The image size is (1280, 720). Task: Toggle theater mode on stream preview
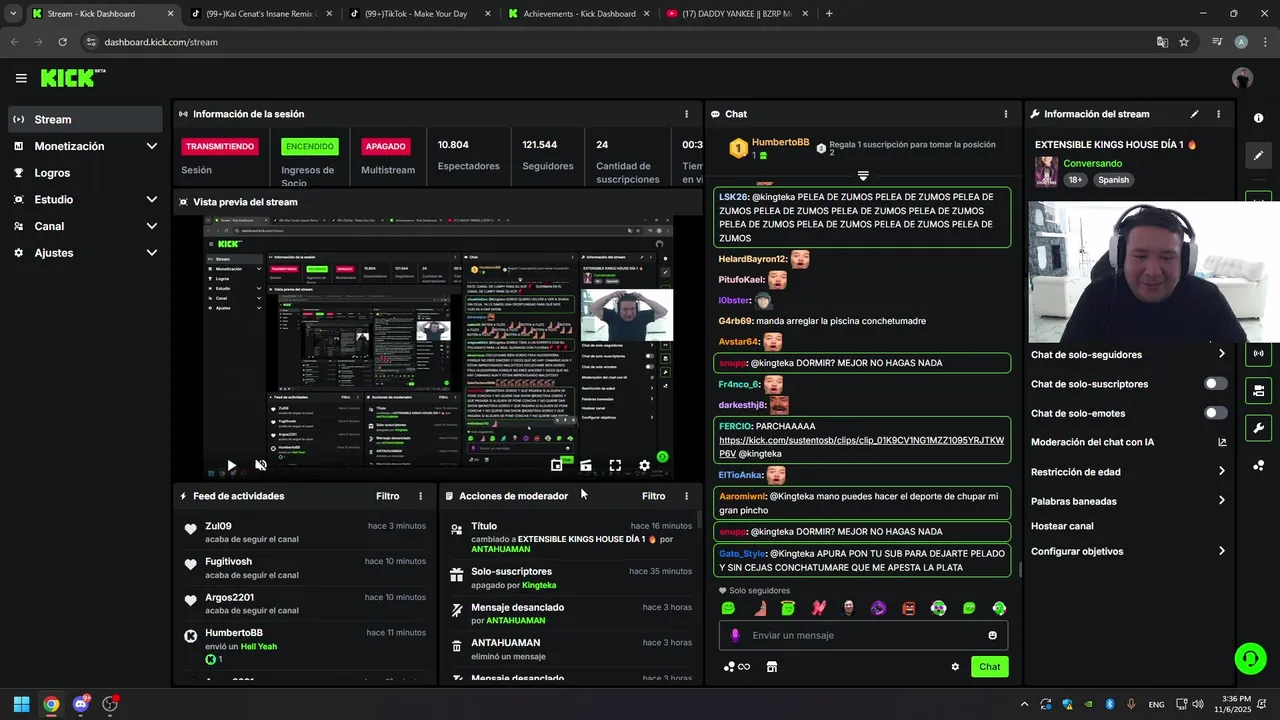point(586,465)
